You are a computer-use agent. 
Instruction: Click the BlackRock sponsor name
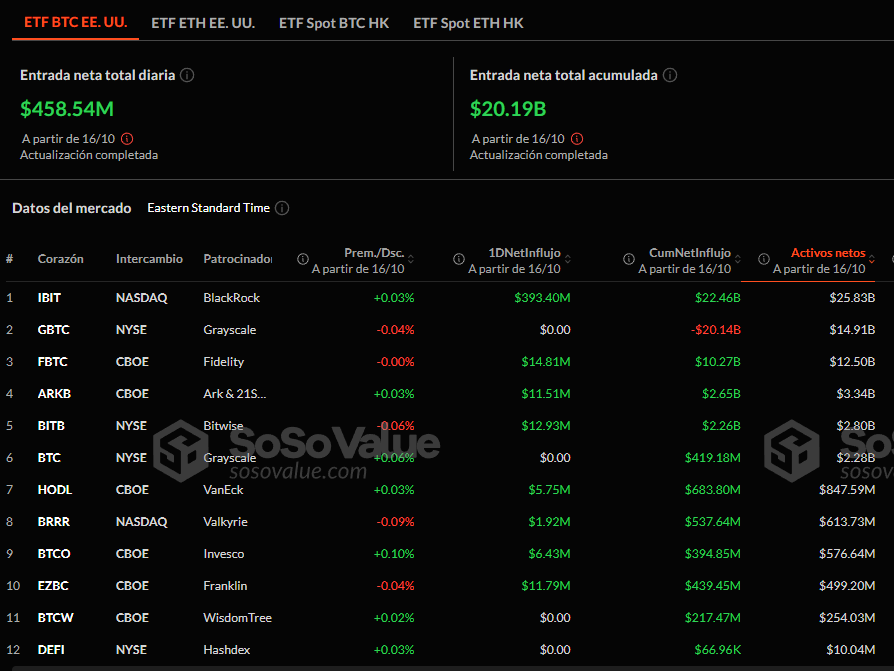230,297
